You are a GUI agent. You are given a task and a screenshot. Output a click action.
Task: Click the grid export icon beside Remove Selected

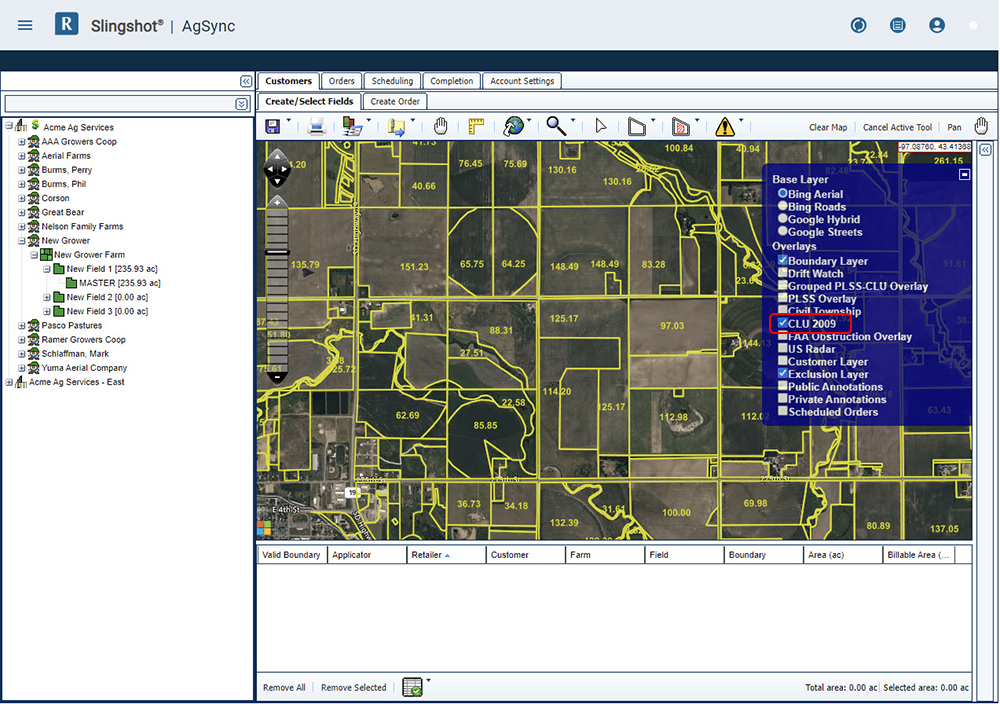click(412, 687)
